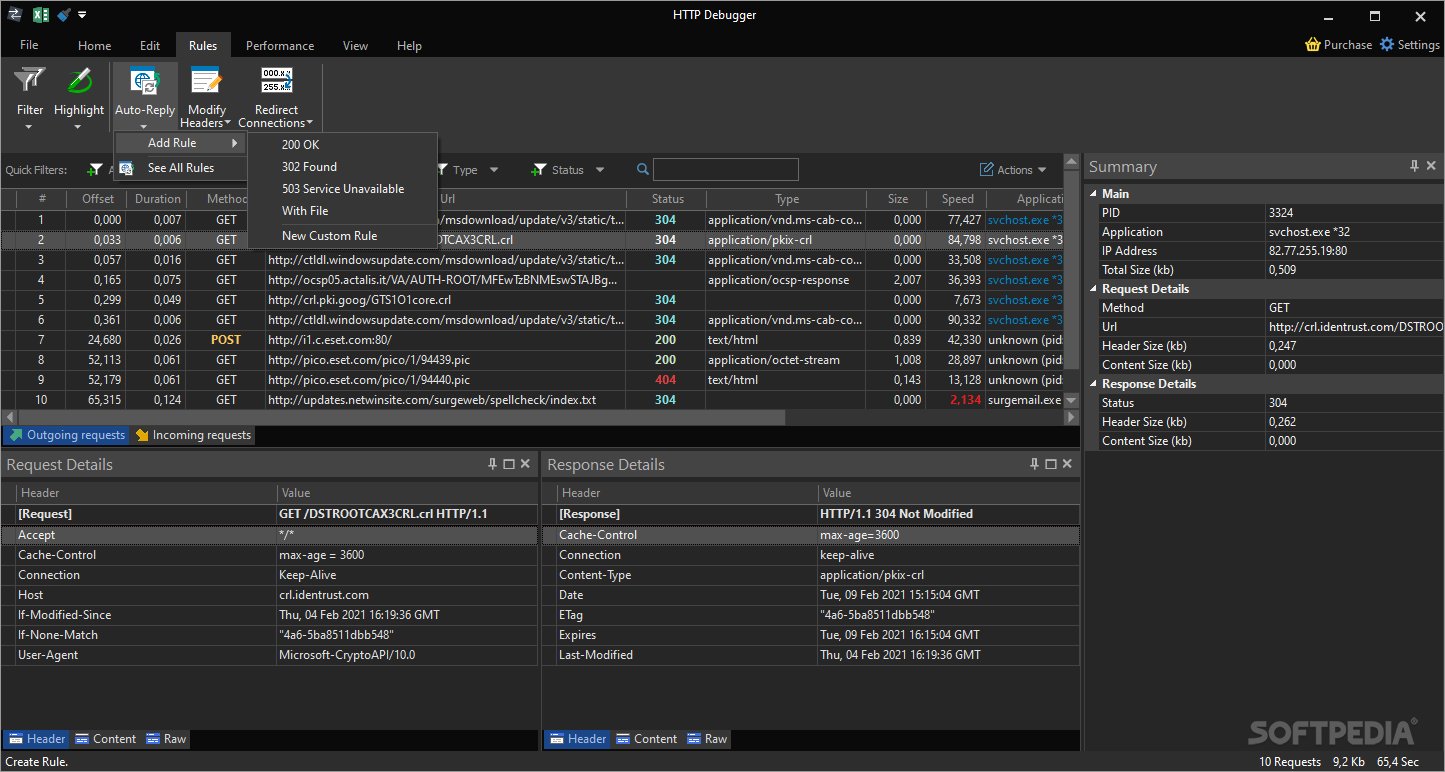This screenshot has width=1445, height=772.
Task: Choose 503 Service Unavailable rule option
Action: click(x=343, y=189)
